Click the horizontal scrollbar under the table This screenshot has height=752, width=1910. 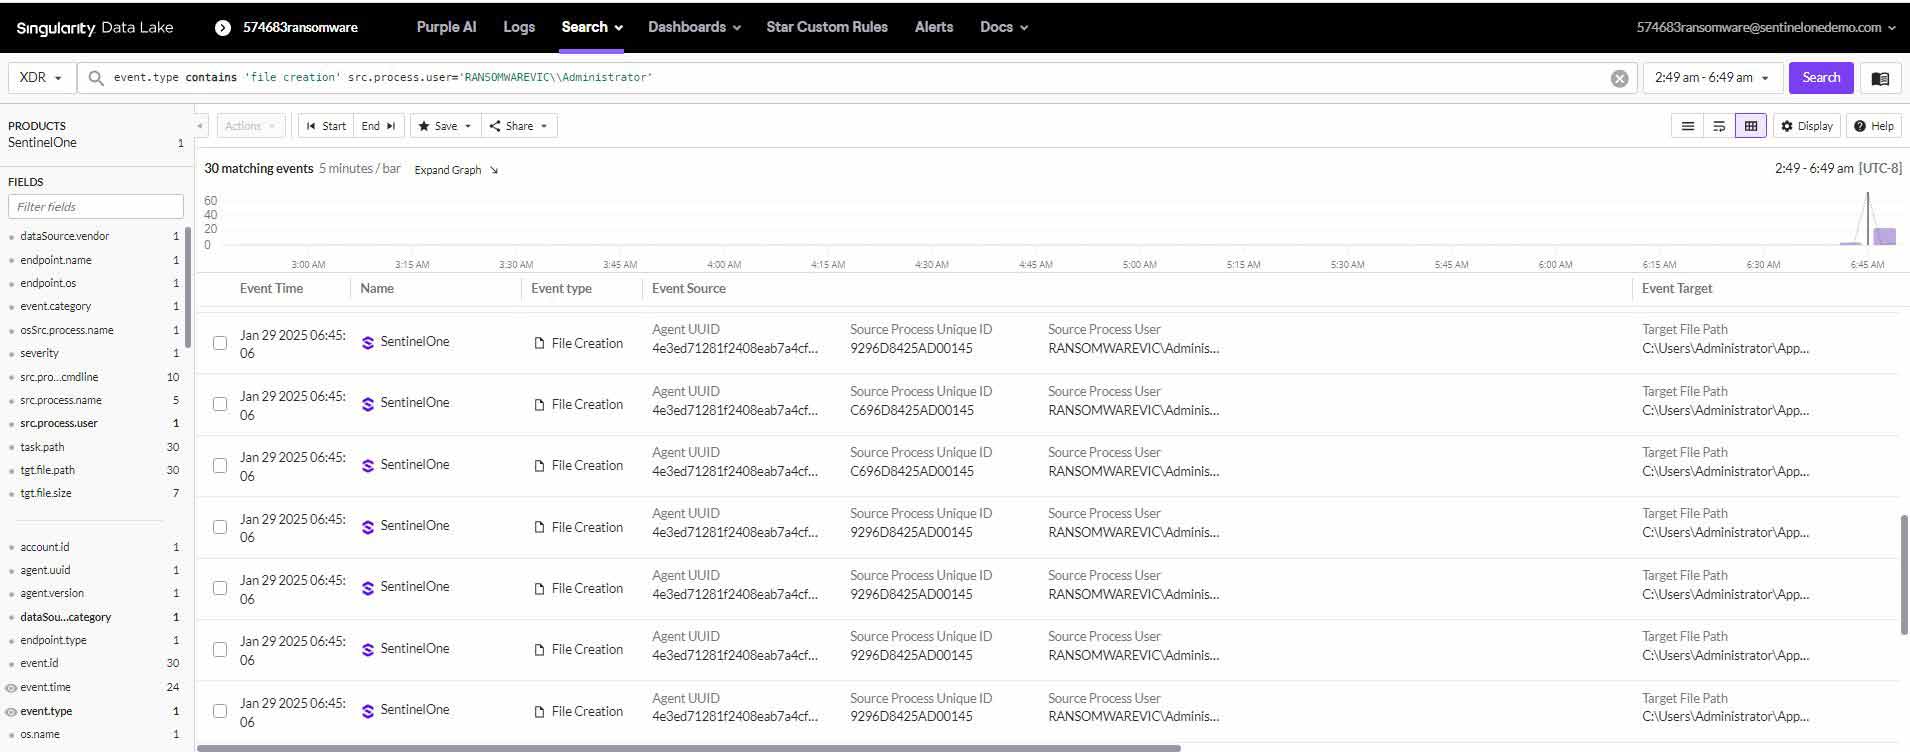(x=688, y=747)
